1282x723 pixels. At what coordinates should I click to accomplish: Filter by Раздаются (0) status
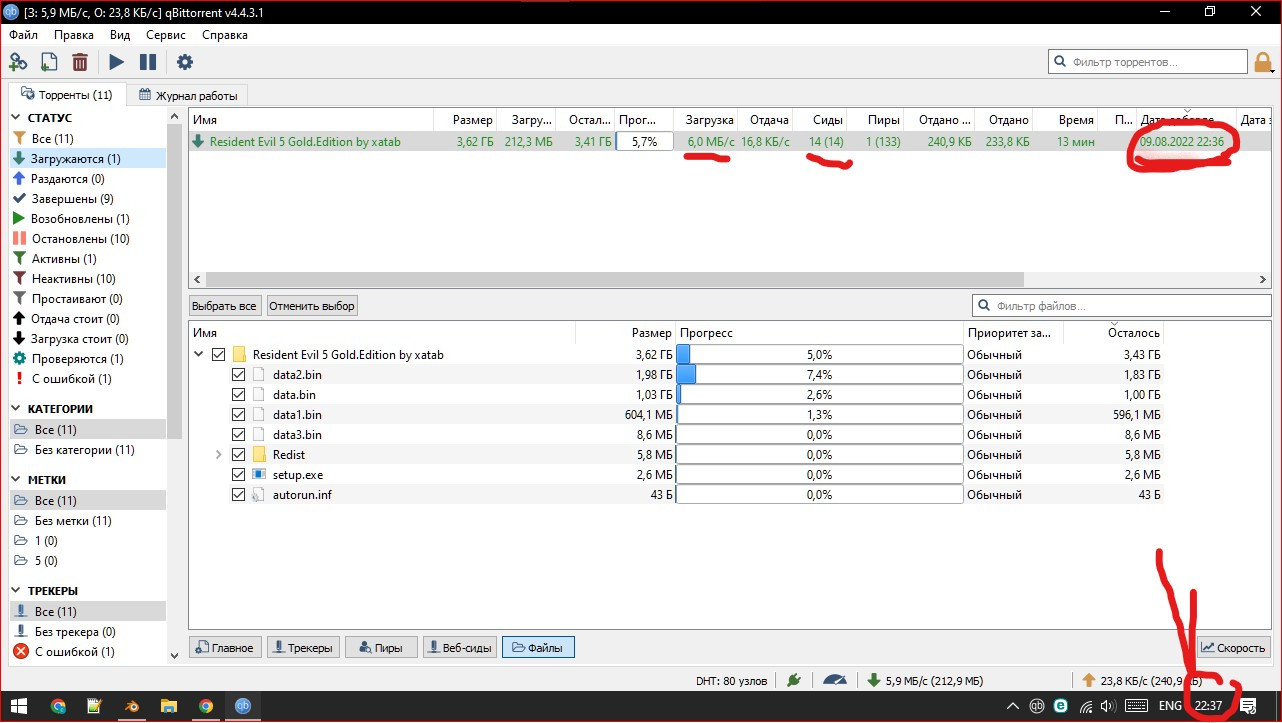(89, 178)
